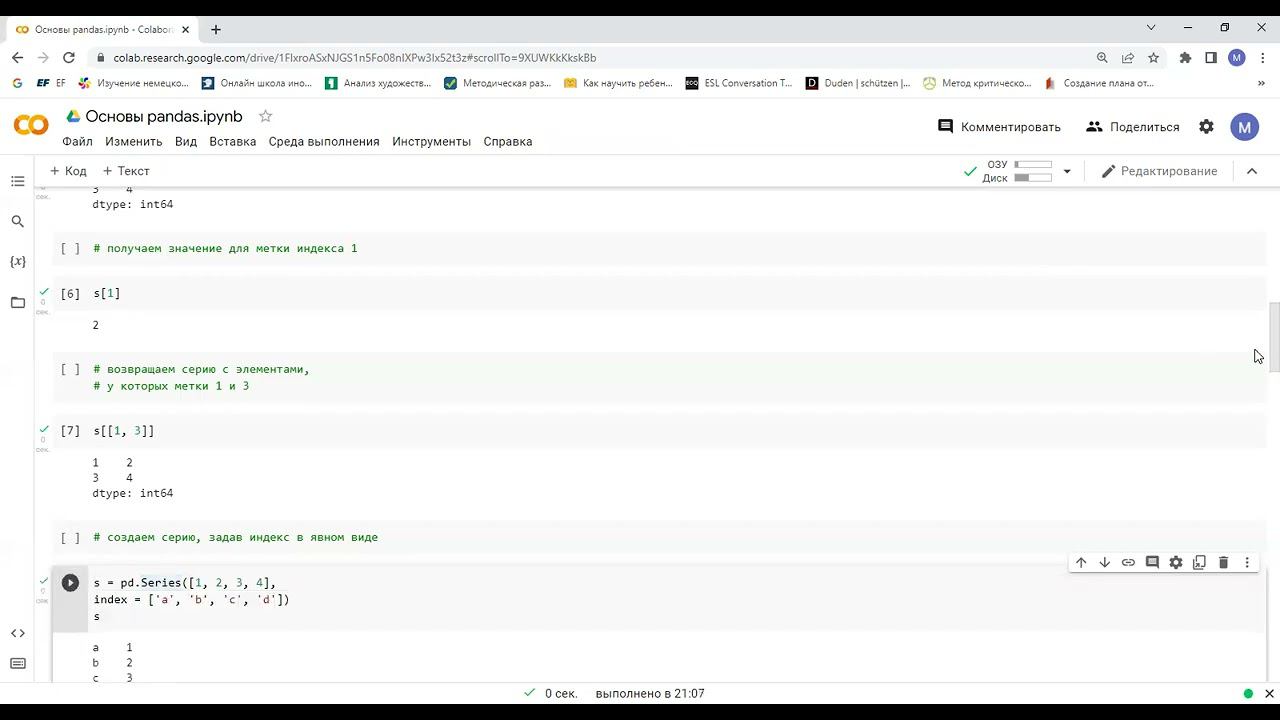Open the Изучение немецко... bookmark

pyautogui.click(x=133, y=83)
